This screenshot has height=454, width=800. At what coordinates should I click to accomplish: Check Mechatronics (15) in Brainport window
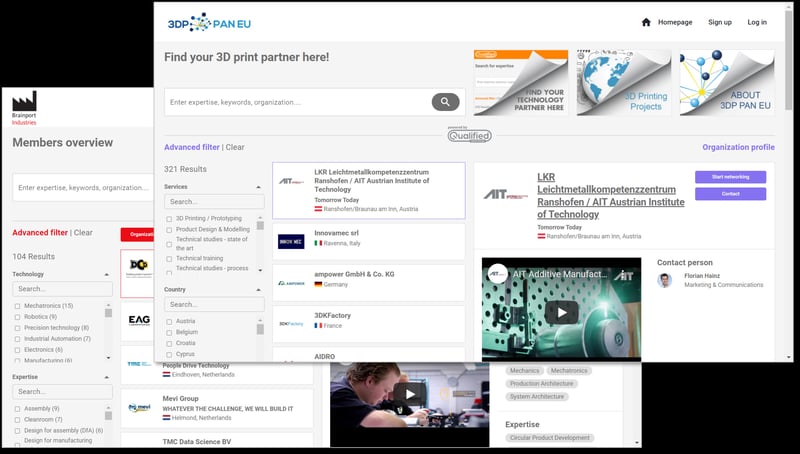coord(17,306)
